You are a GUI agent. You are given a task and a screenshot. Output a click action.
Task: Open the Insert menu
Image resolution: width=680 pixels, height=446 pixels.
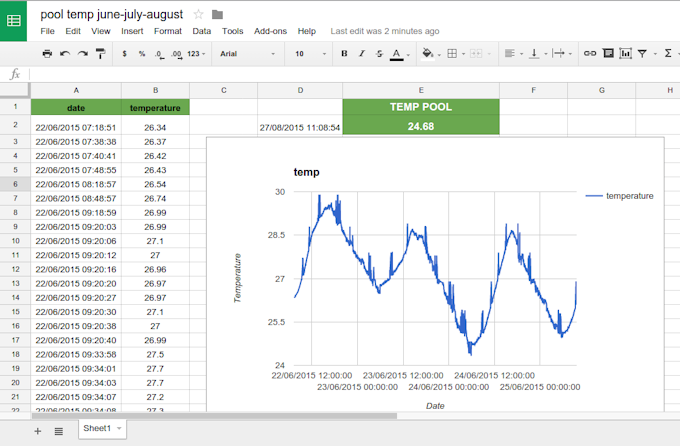[x=132, y=31]
